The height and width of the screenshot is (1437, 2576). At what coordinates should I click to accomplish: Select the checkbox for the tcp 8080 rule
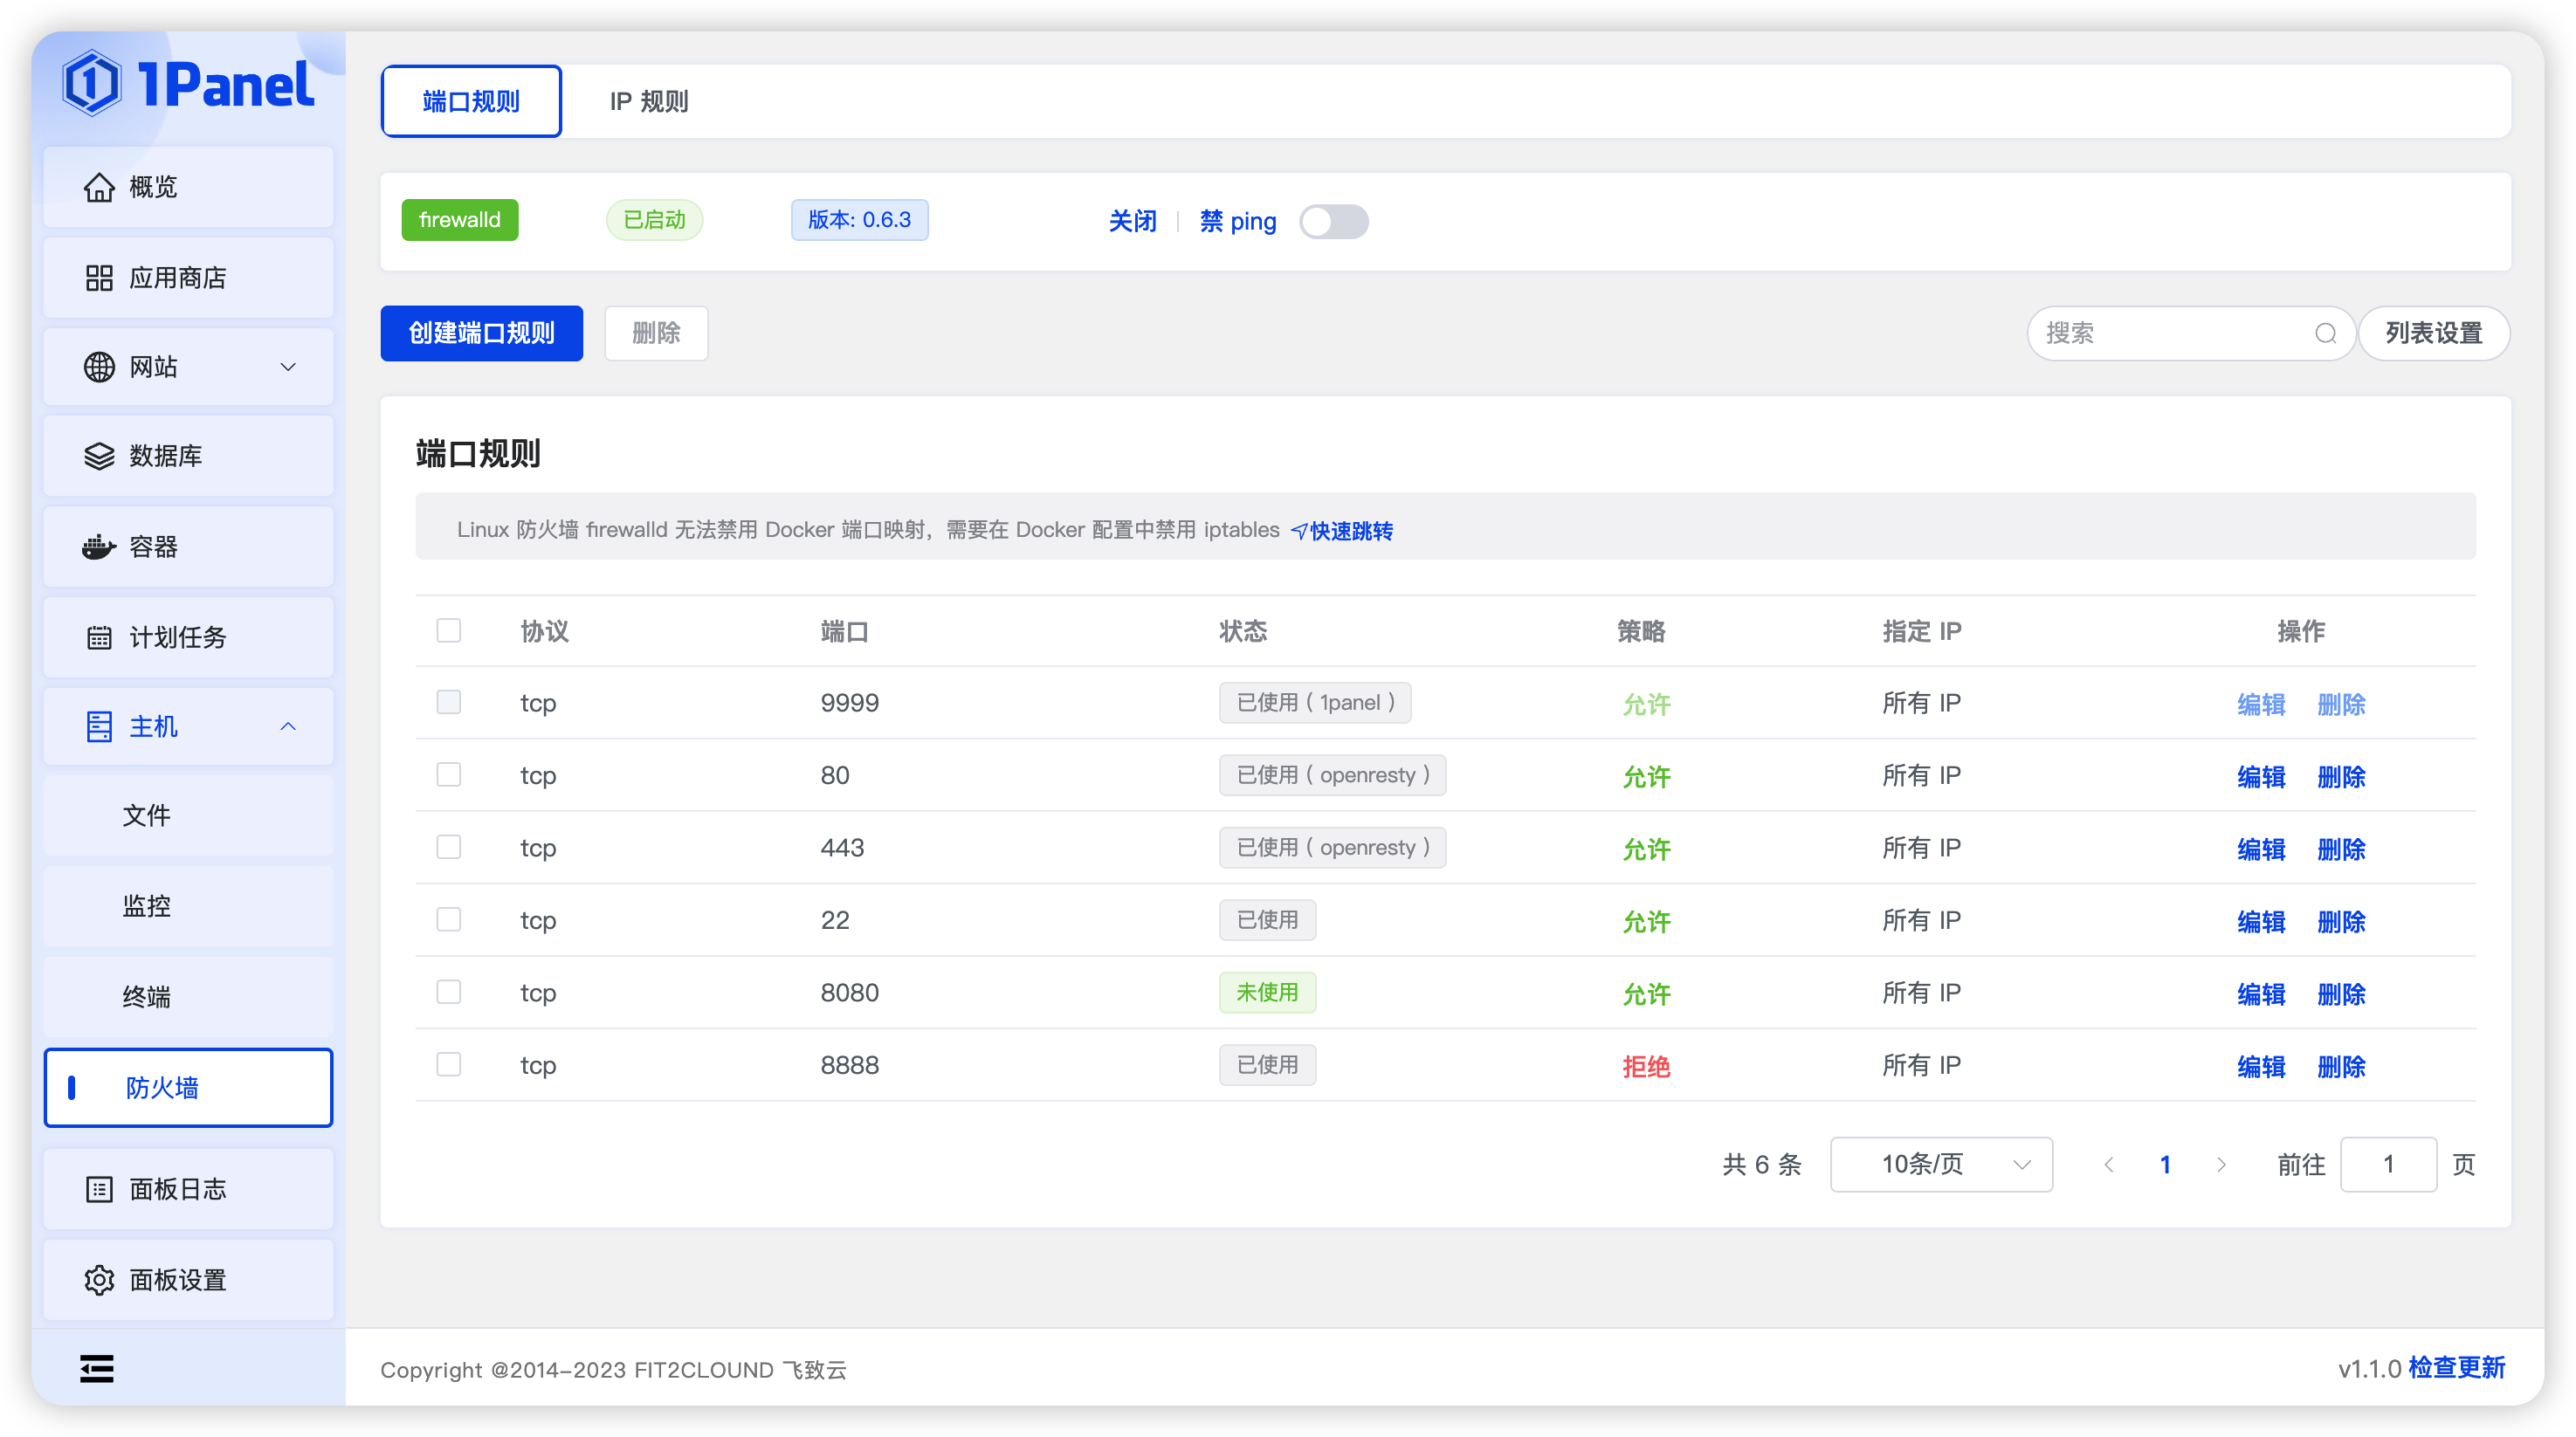[x=448, y=991]
